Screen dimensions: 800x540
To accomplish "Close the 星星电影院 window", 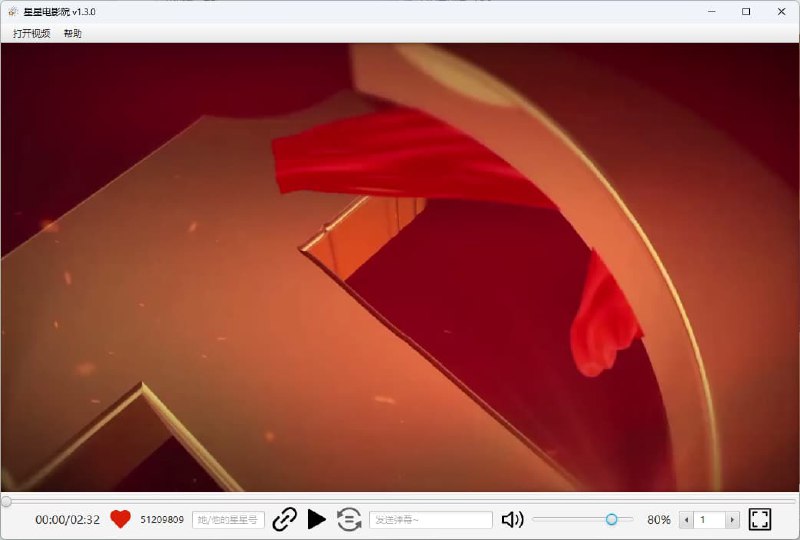I will pyautogui.click(x=781, y=11).
